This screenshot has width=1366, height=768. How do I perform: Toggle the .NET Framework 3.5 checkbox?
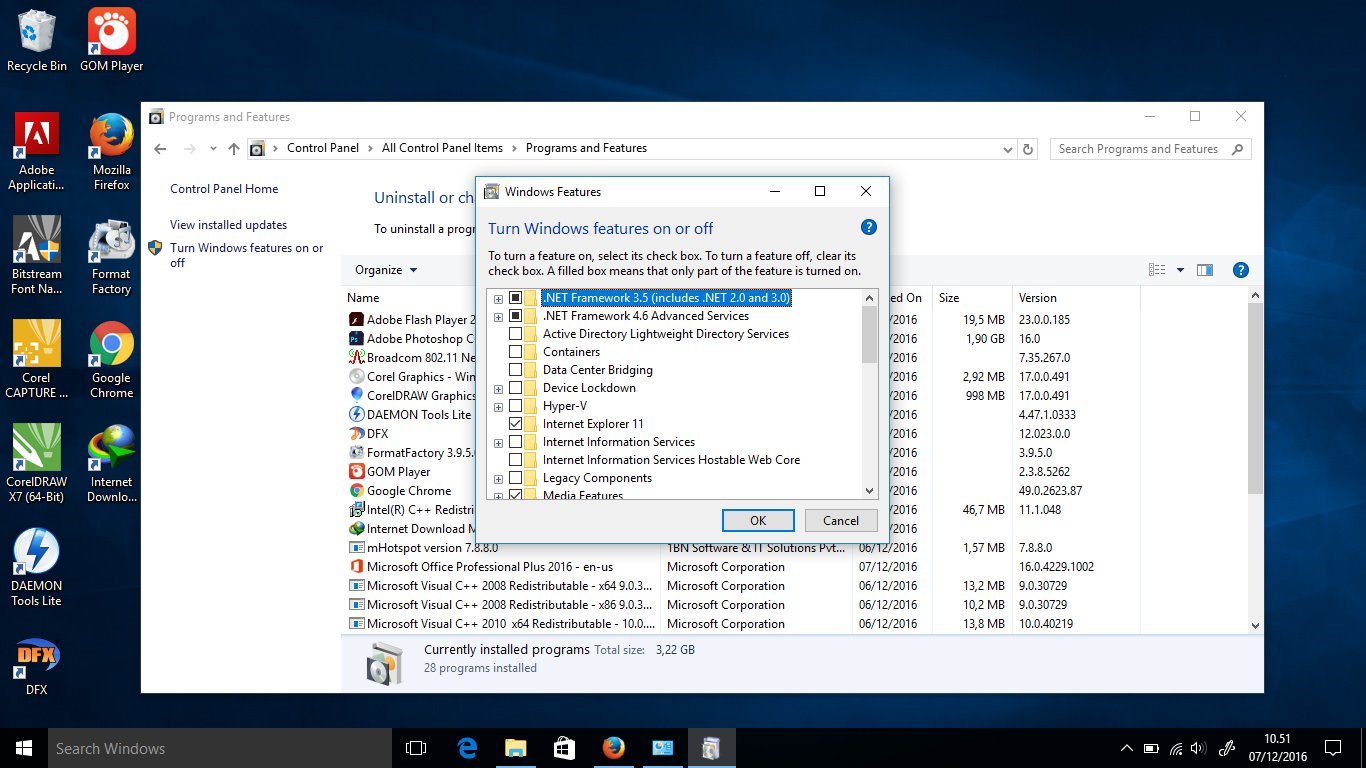(x=516, y=298)
